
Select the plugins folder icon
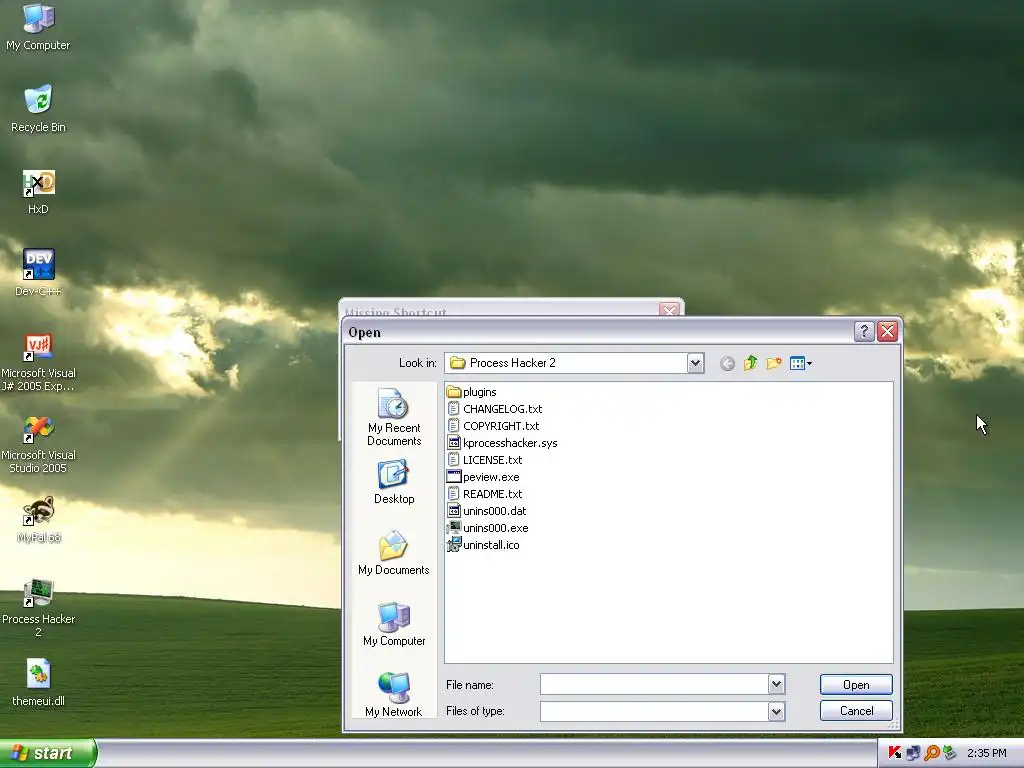click(454, 392)
